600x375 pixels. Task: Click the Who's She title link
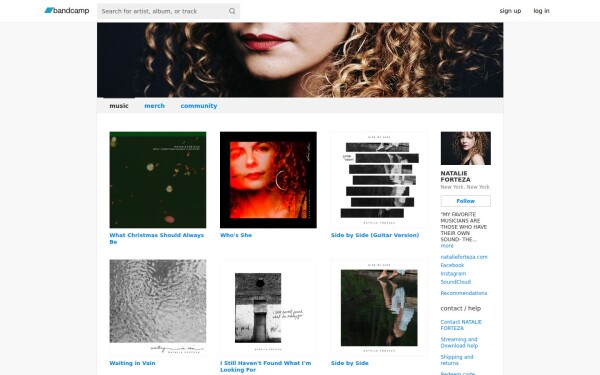(x=236, y=235)
